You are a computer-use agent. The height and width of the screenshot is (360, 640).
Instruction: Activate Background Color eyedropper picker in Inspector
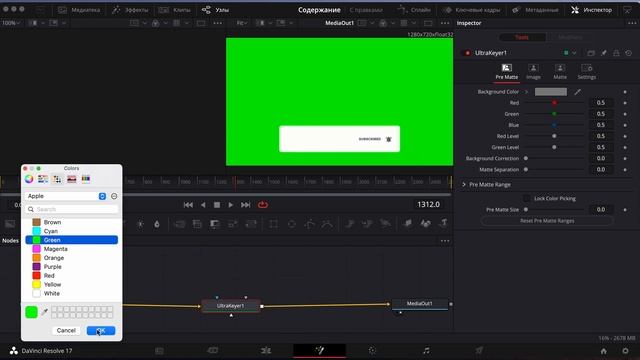[x=577, y=92]
